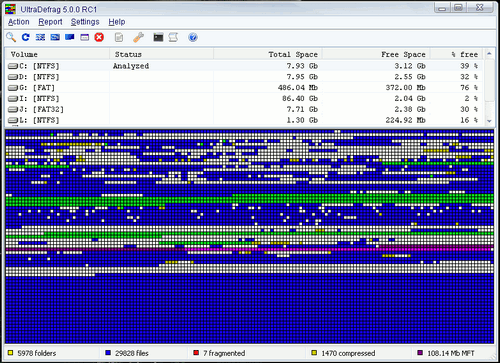Viewport: 500px width, 363px height.
Task: Close the UltraDefrag window
Action: point(480,8)
